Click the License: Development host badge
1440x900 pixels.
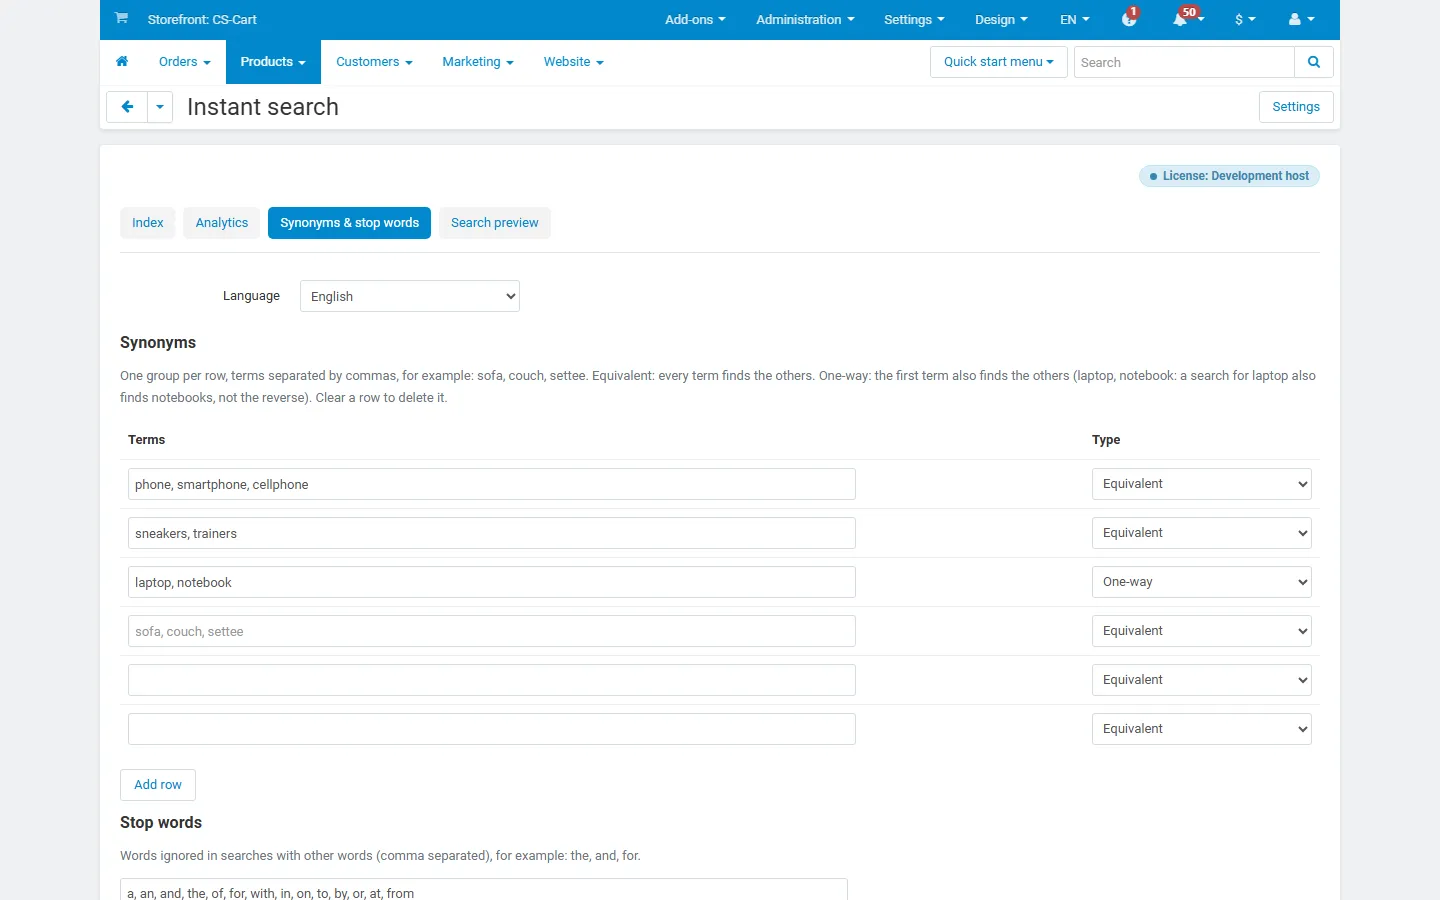click(x=1229, y=176)
